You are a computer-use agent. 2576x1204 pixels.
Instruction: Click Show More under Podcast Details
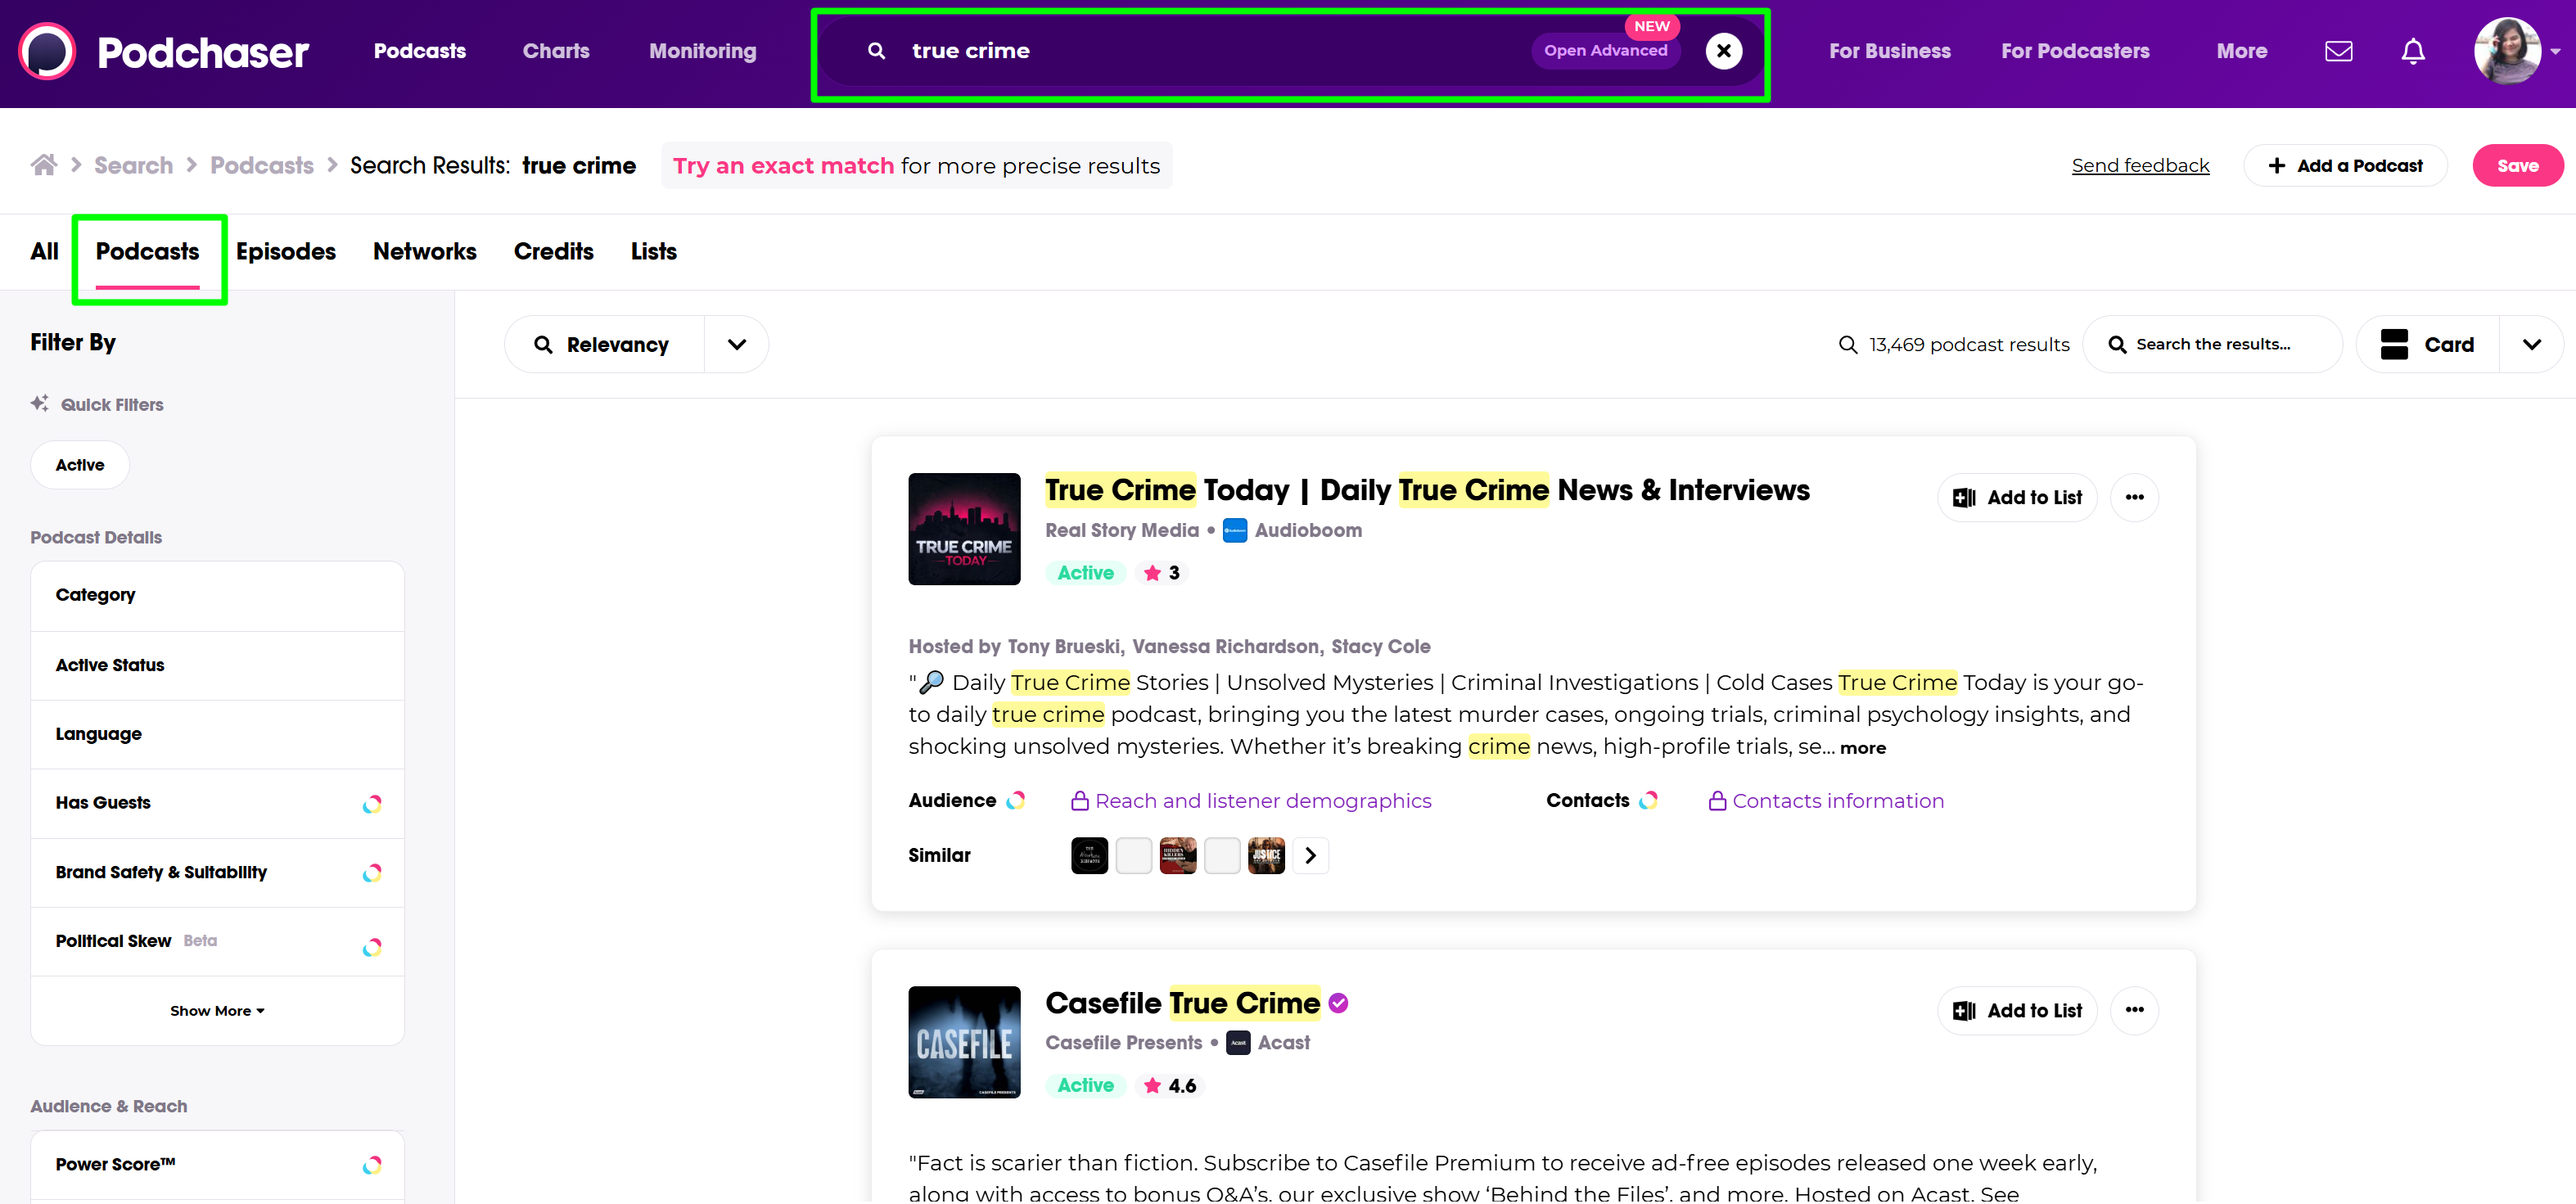tap(217, 1010)
